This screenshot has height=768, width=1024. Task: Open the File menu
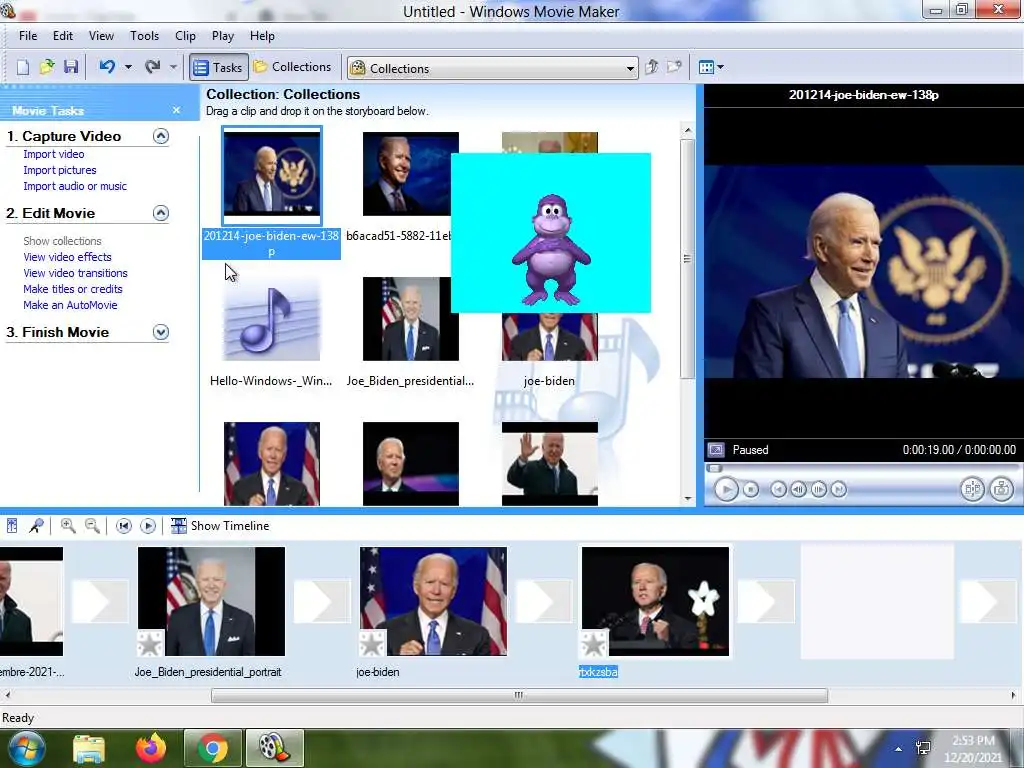[x=27, y=36]
